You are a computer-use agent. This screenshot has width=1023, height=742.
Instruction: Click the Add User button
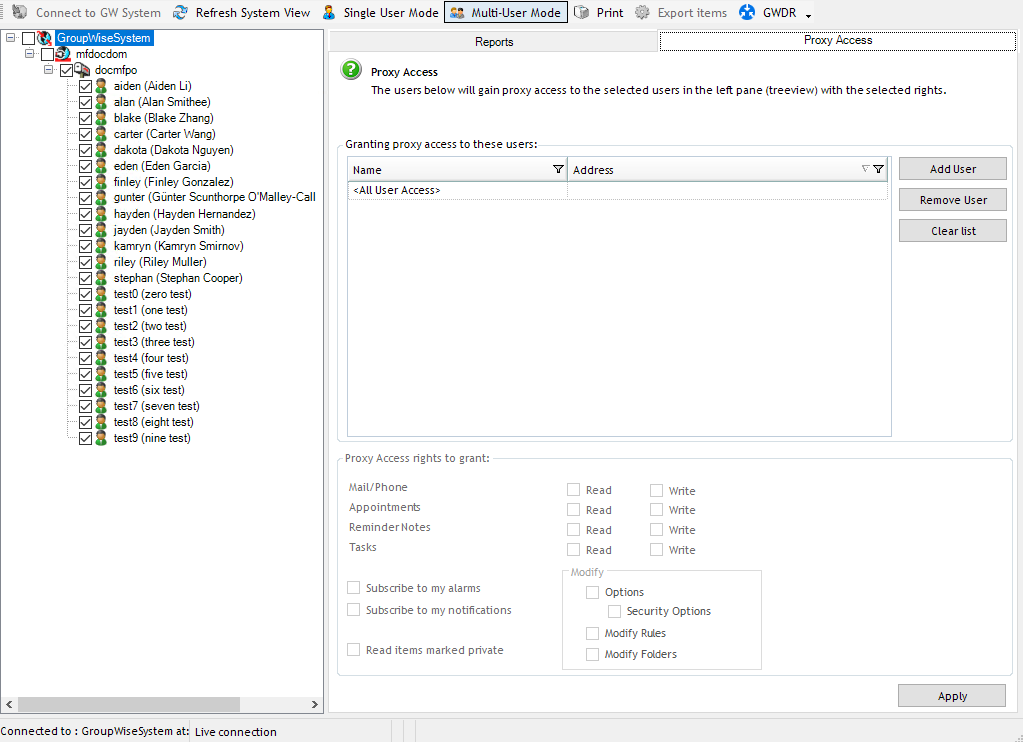point(951,168)
